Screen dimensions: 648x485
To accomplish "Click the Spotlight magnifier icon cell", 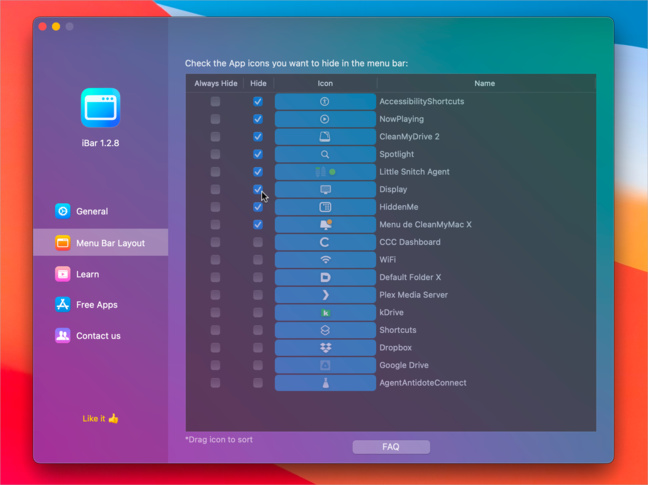I will pyautogui.click(x=325, y=155).
